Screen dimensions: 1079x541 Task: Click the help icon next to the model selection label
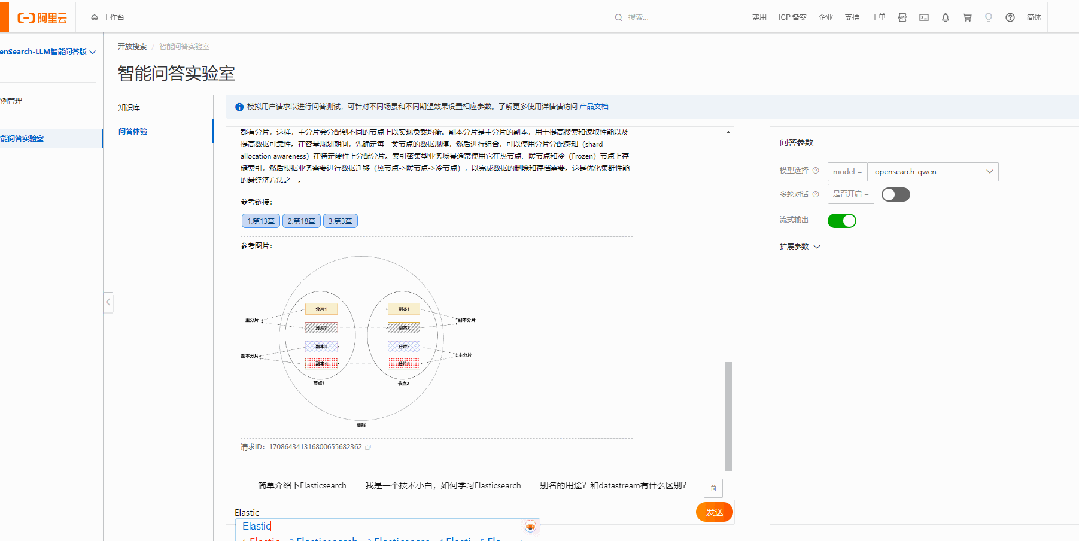[x=816, y=171]
